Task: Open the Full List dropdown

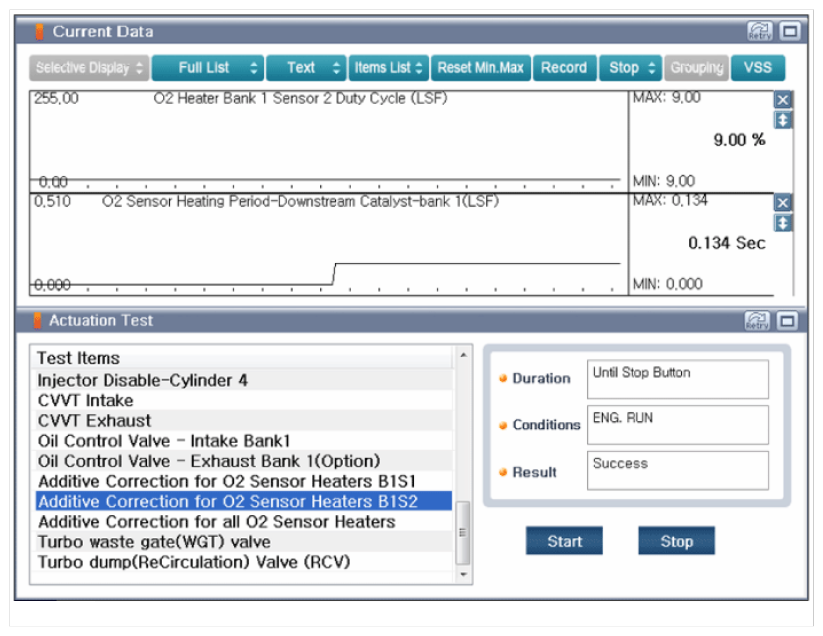Action: 208,68
